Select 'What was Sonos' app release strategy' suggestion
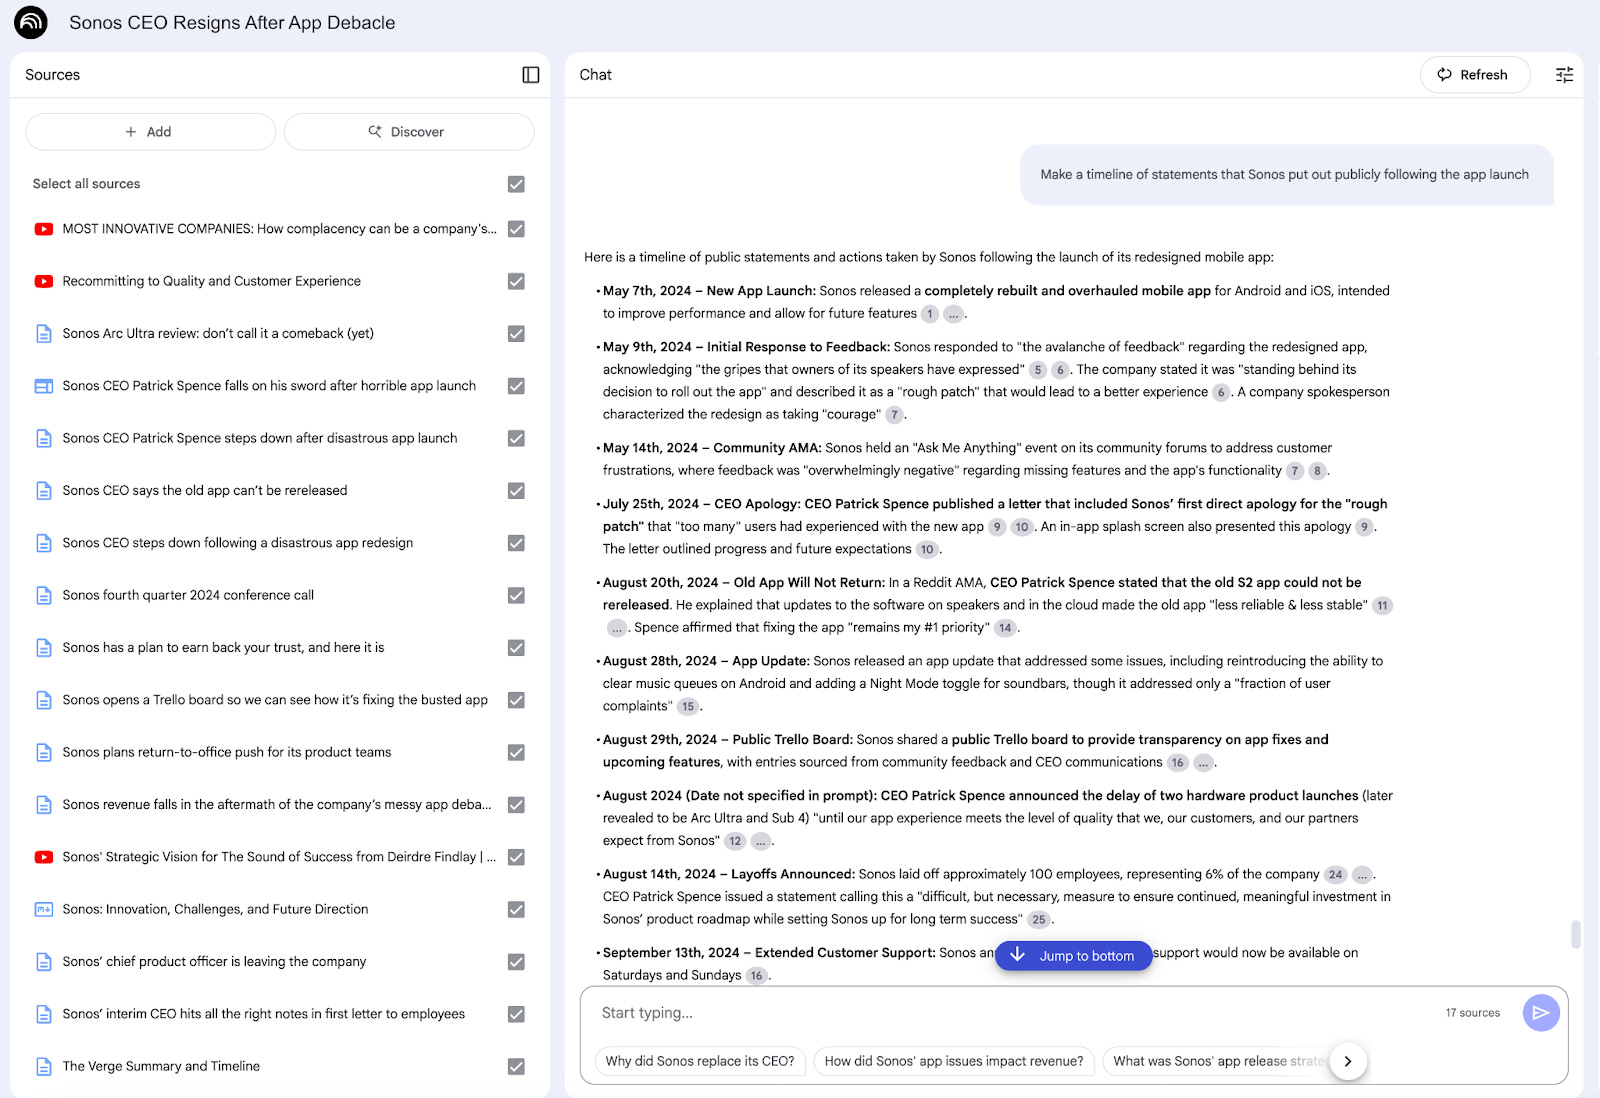This screenshot has width=1600, height=1098. pyautogui.click(x=1218, y=1062)
